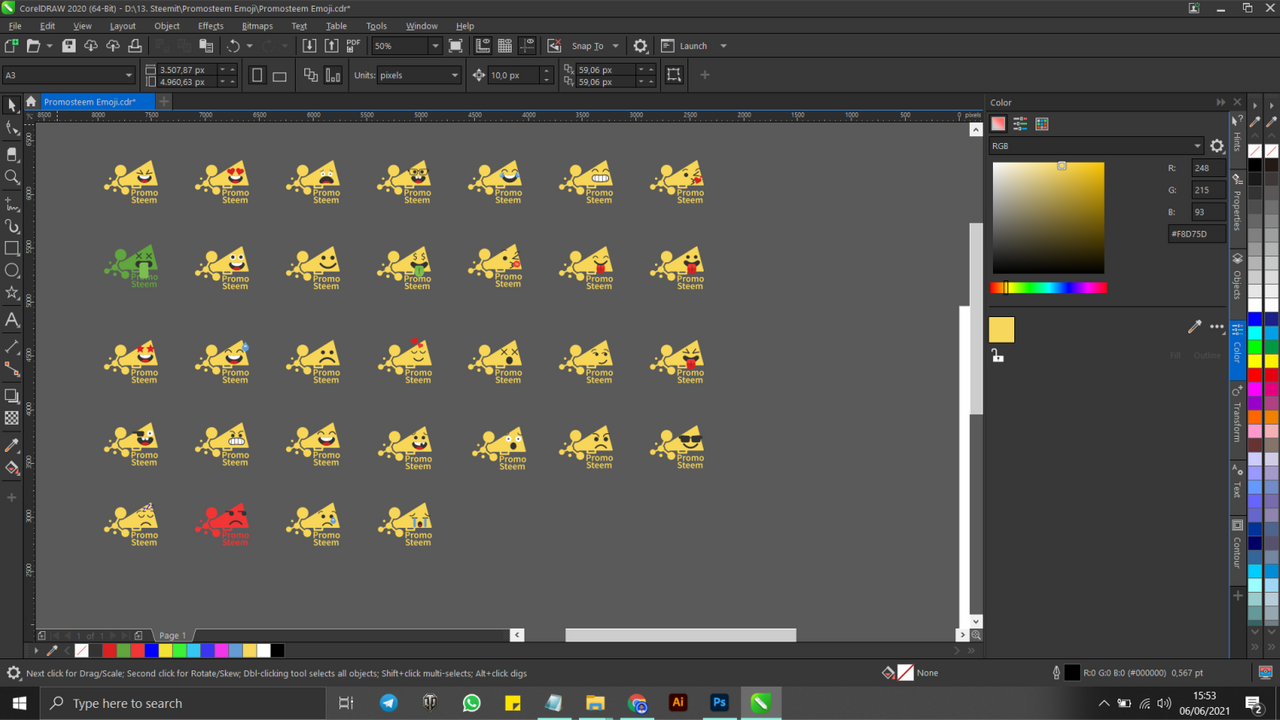Image resolution: width=1280 pixels, height=720 pixels.
Task: Select the Polygon star tool
Action: 12,293
